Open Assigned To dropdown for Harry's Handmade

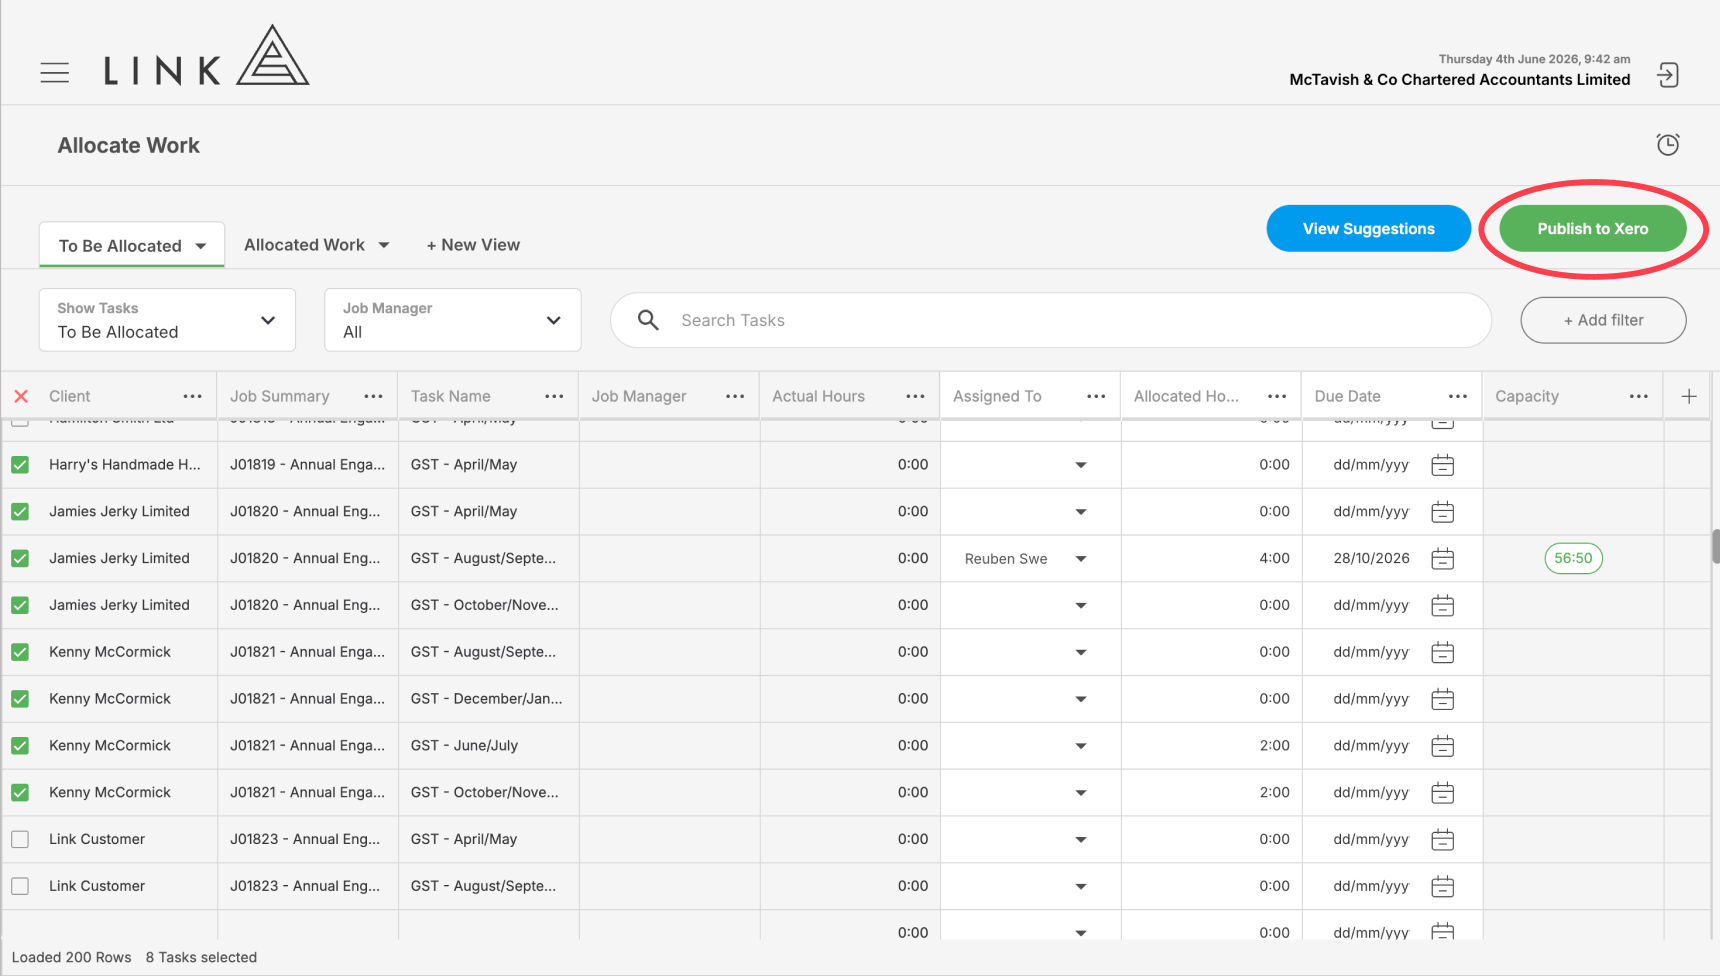[1081, 465]
